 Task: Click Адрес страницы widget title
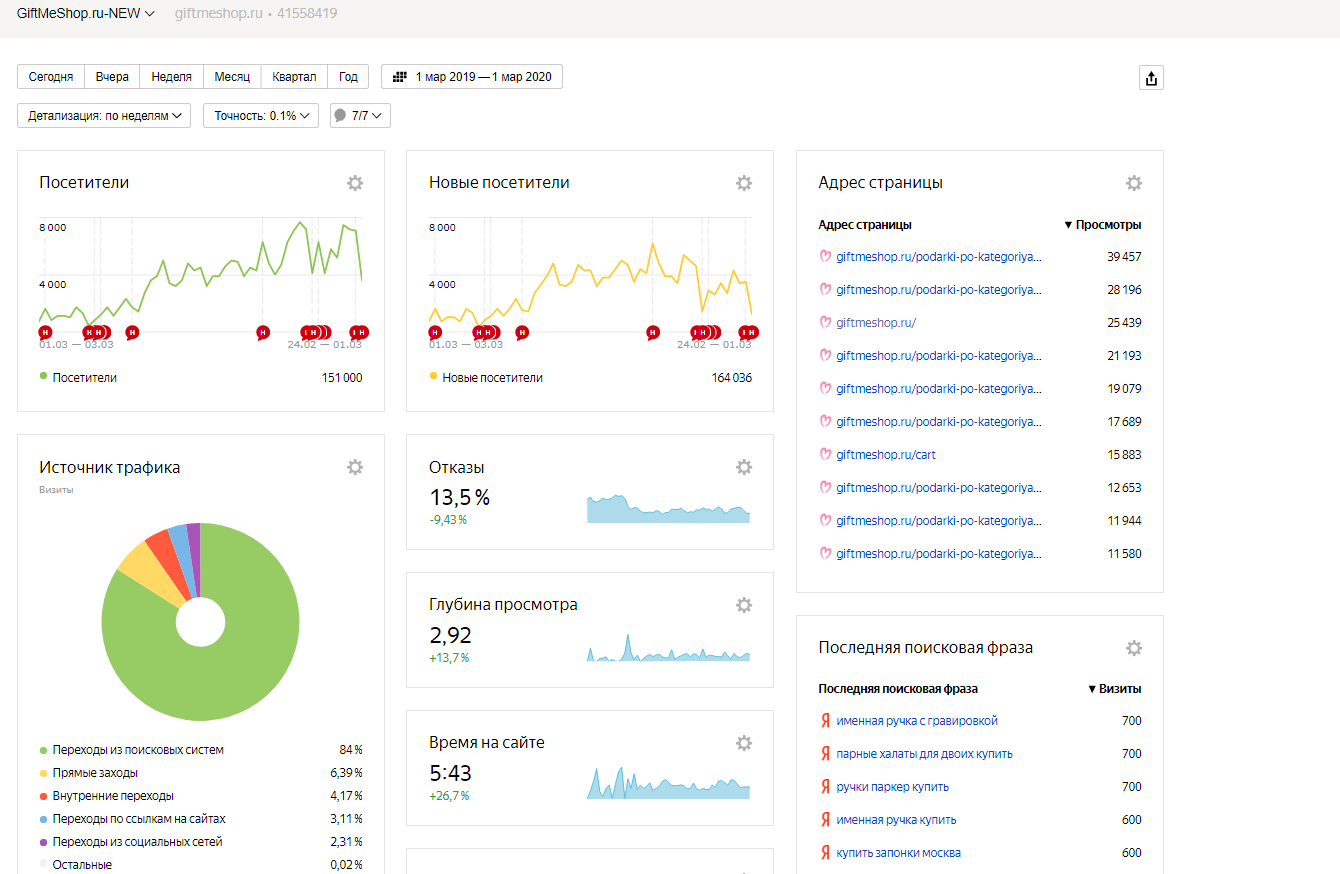[x=880, y=183]
